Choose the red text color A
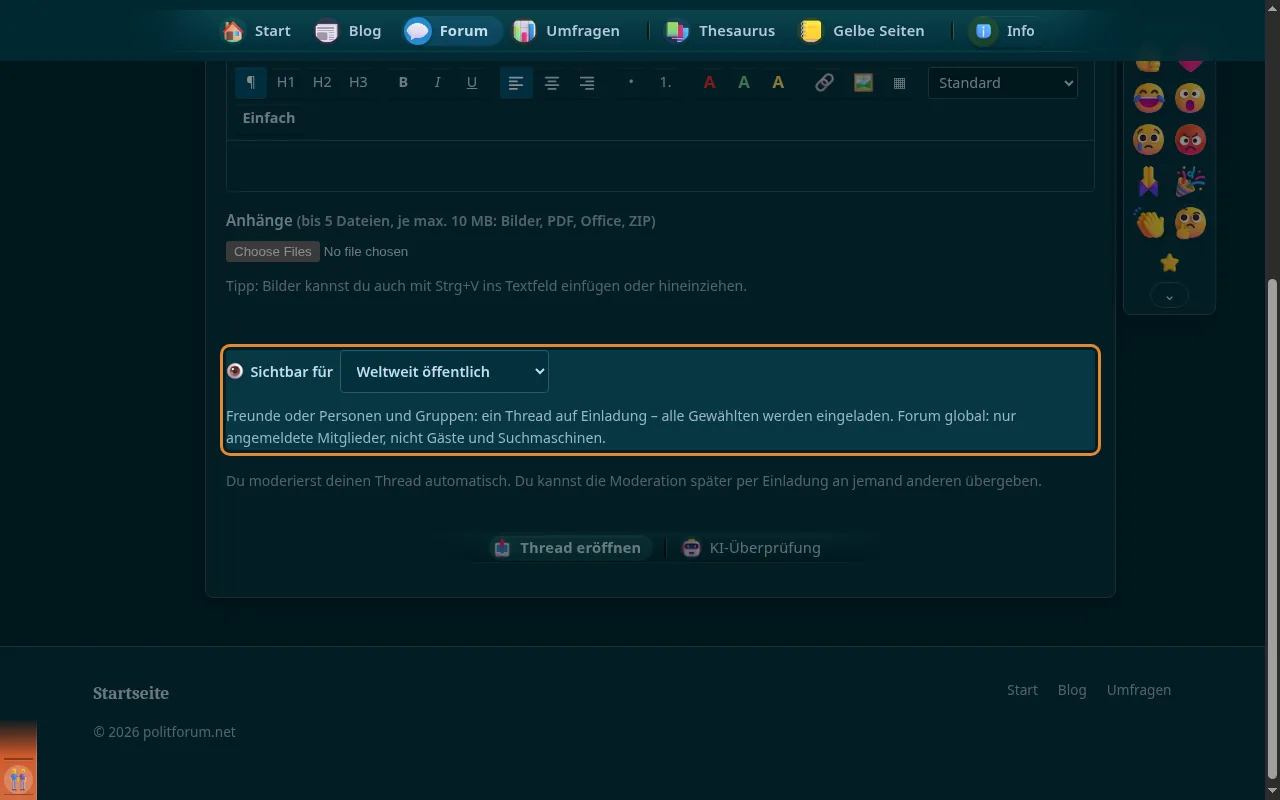Image resolution: width=1280 pixels, height=800 pixels. pyautogui.click(x=709, y=83)
